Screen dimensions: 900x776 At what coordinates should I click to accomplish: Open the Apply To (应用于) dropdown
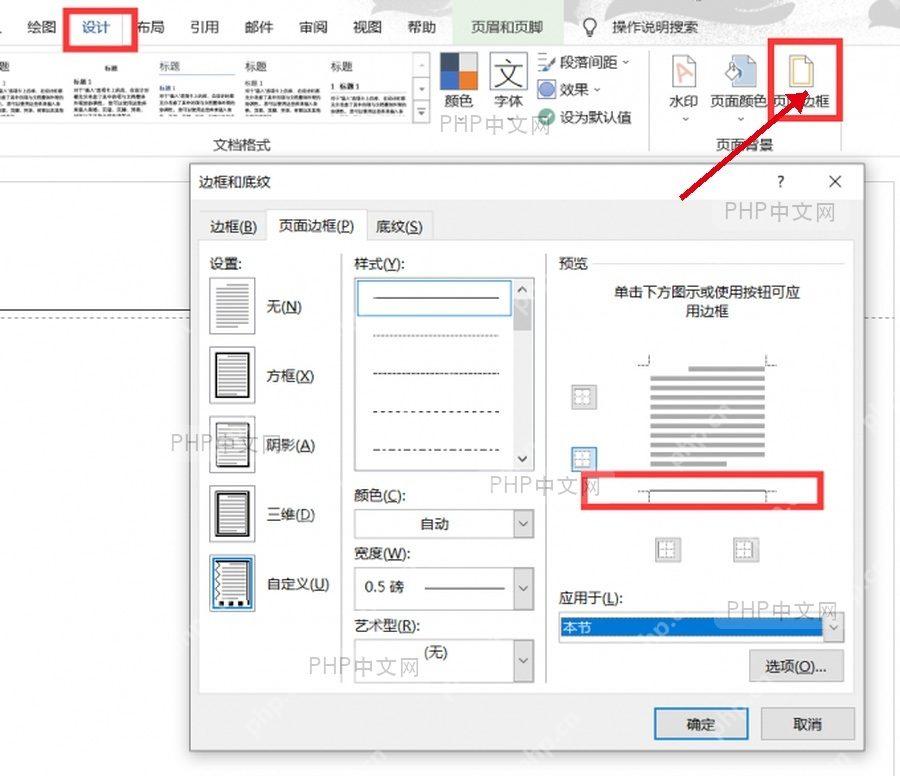[701, 627]
